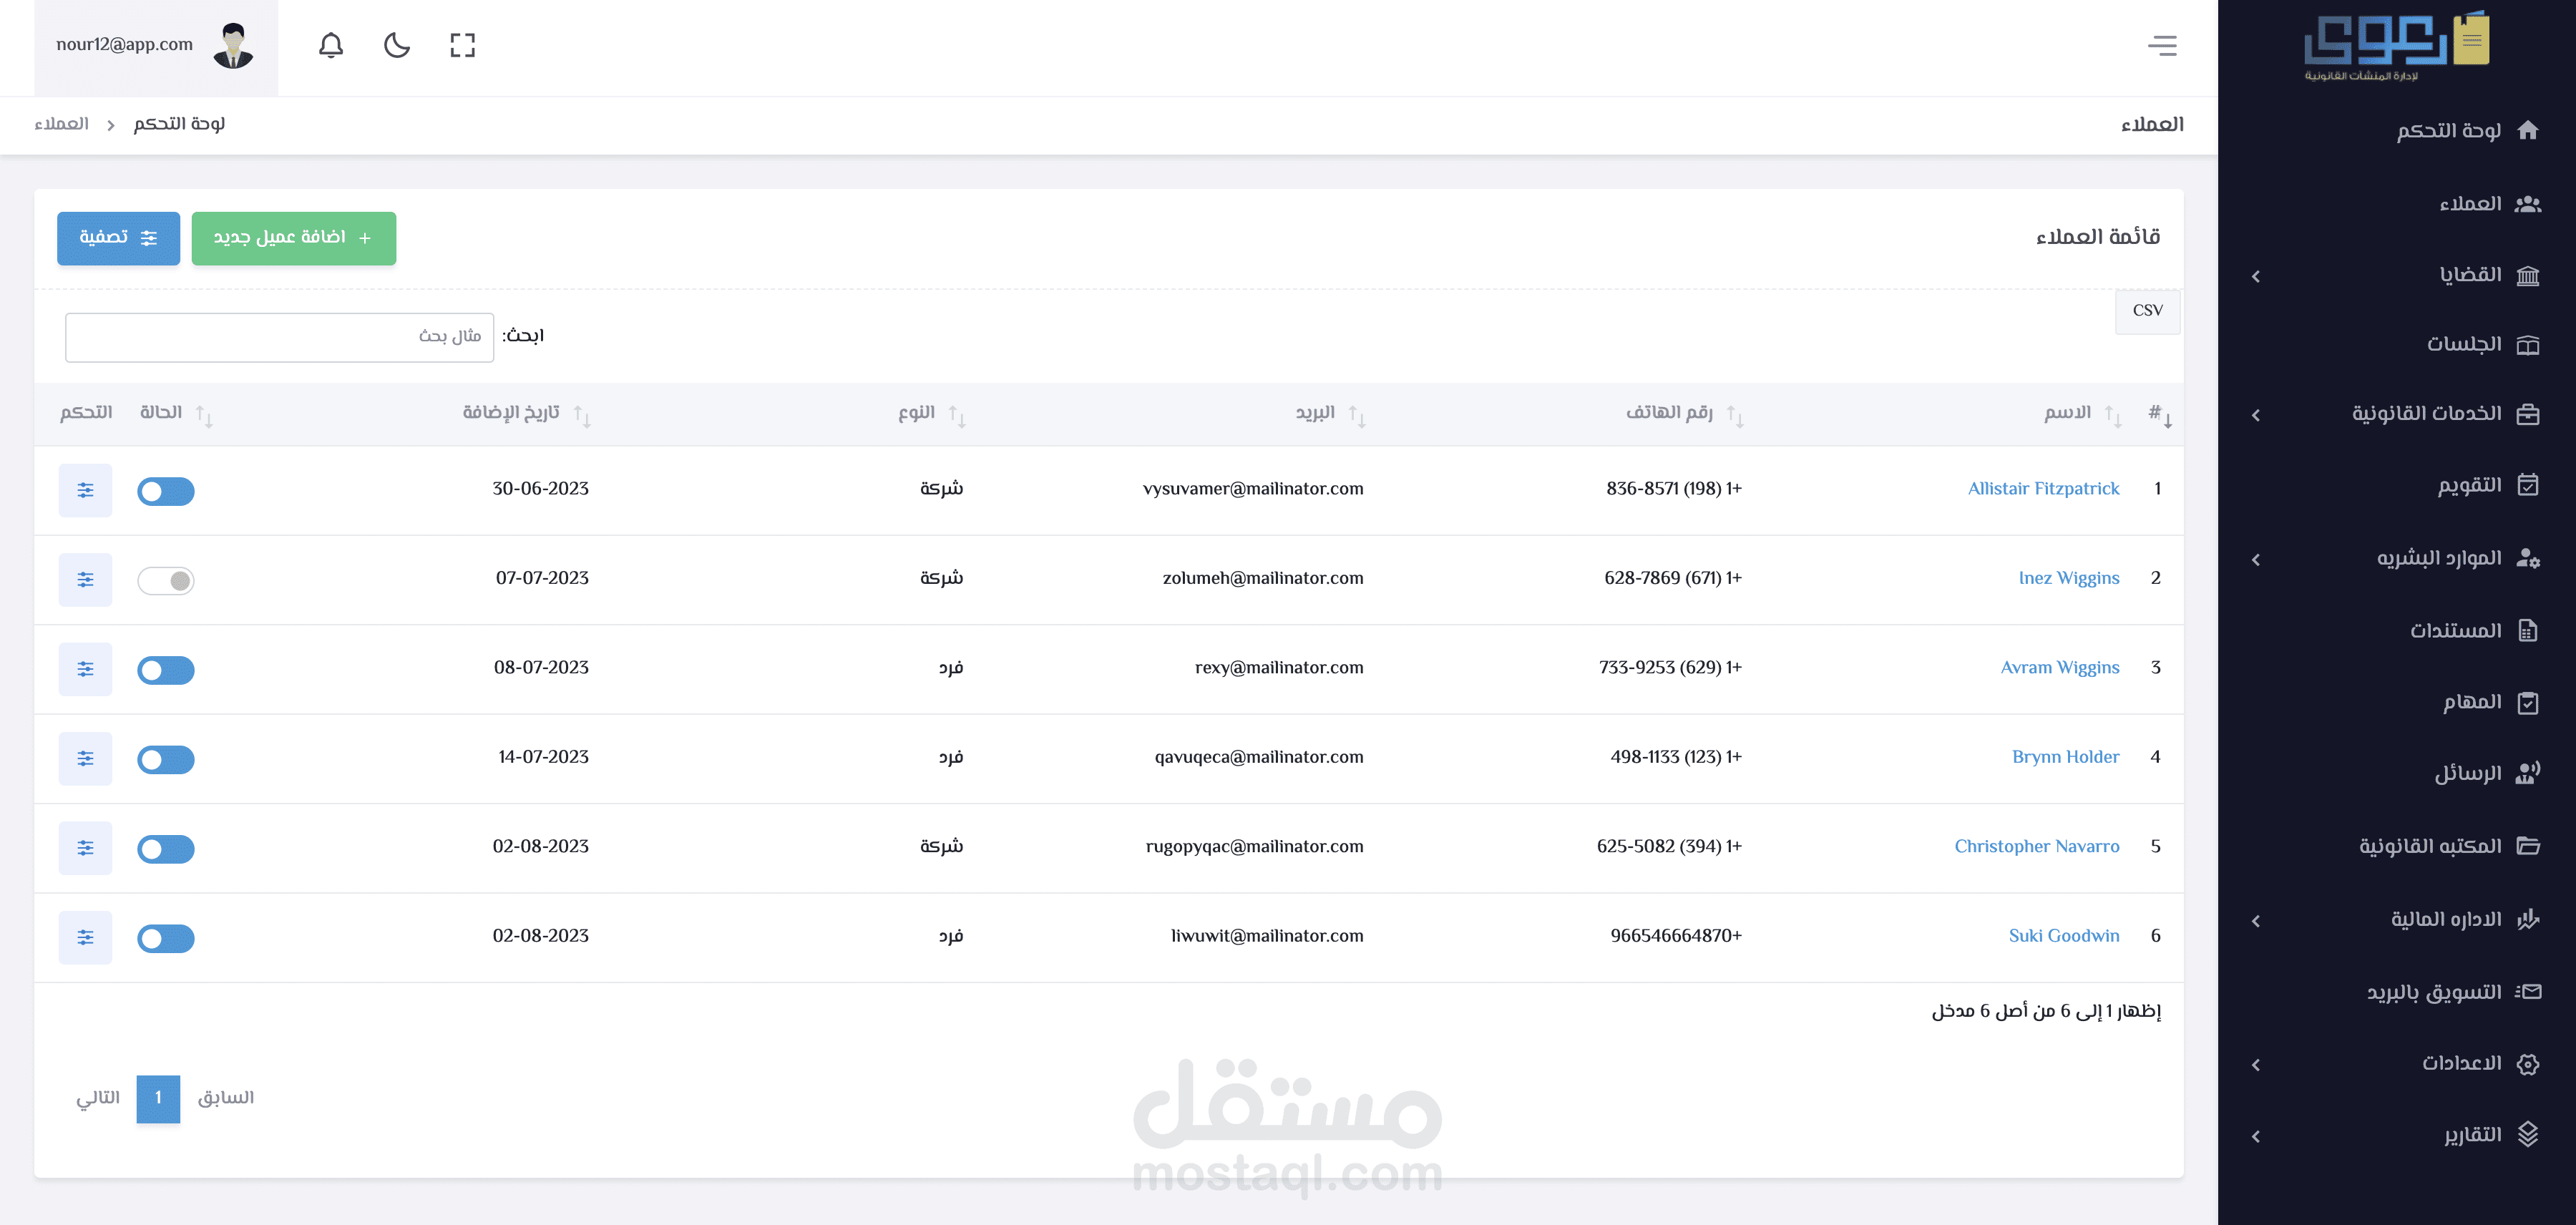The image size is (2576, 1225).
Task: Go to التقويم in the sidebar
Action: [2469, 485]
